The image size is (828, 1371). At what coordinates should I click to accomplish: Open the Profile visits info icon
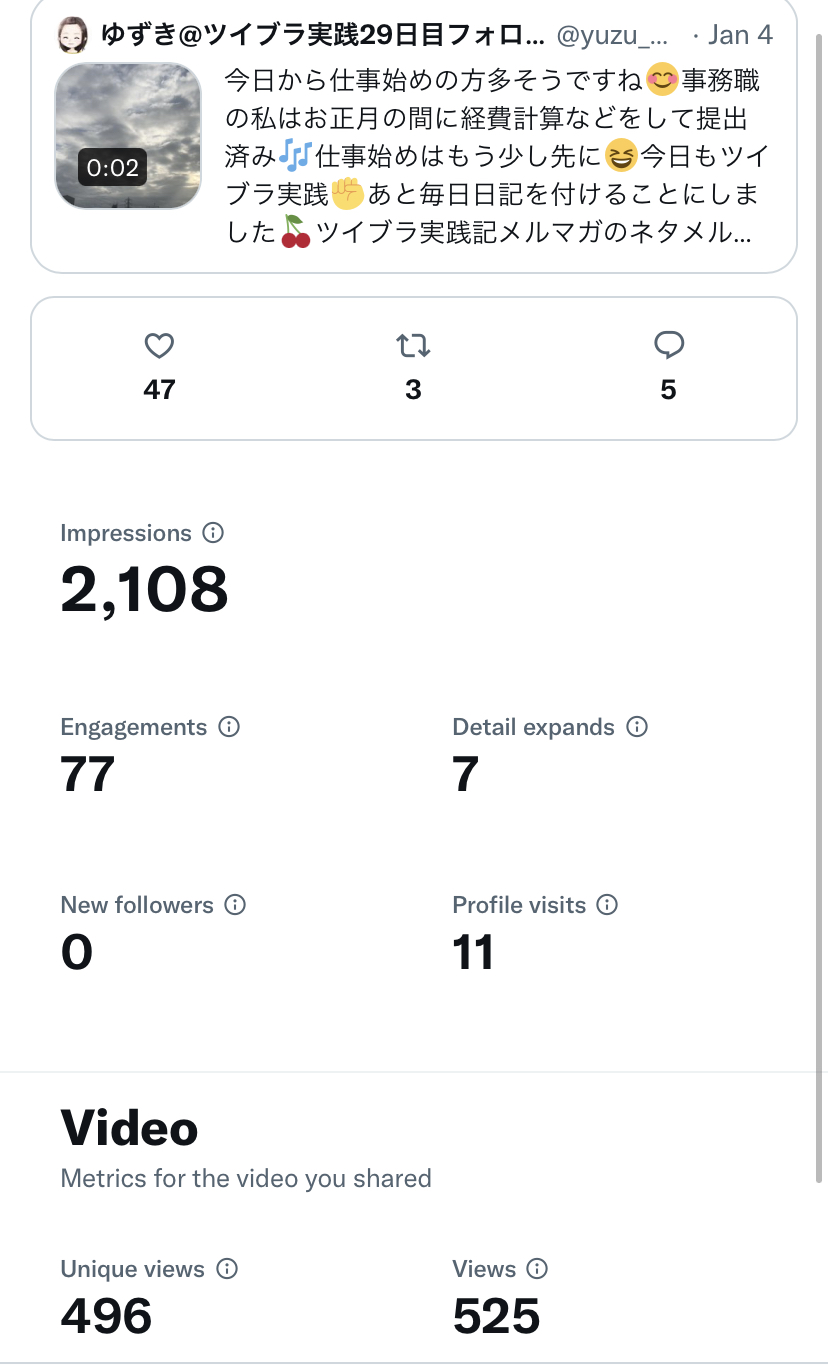pos(607,905)
